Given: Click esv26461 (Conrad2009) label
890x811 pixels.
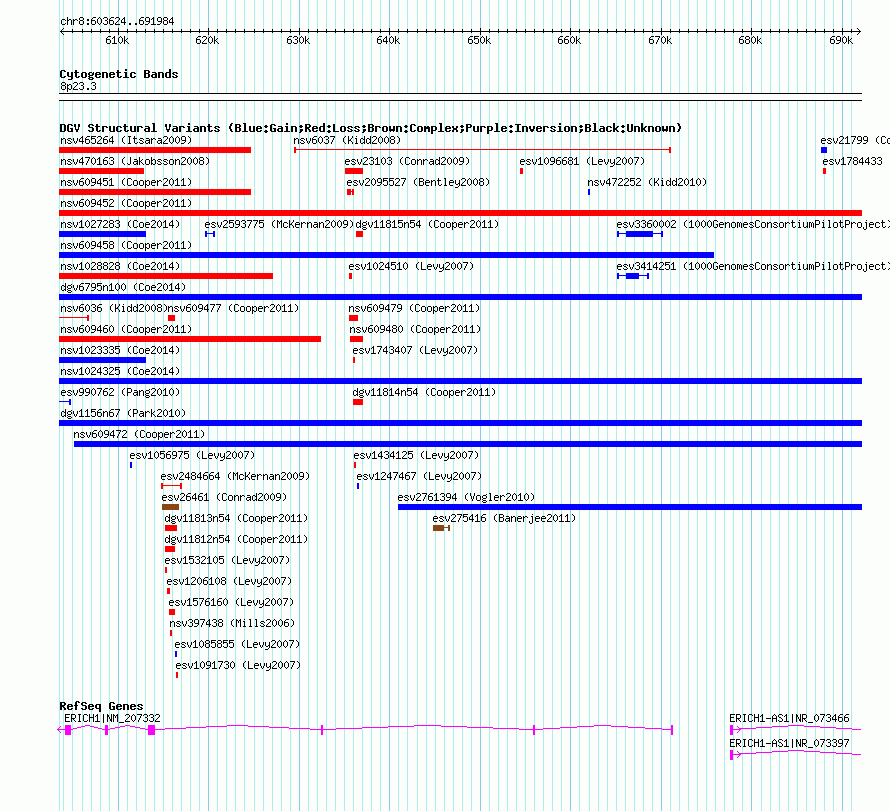Looking at the screenshot, I should [224, 497].
